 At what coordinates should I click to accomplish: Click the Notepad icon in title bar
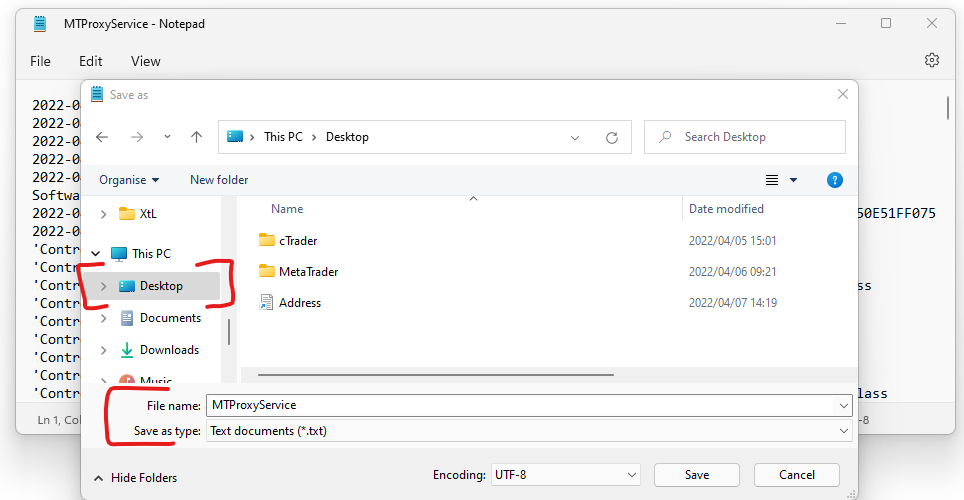(x=40, y=24)
